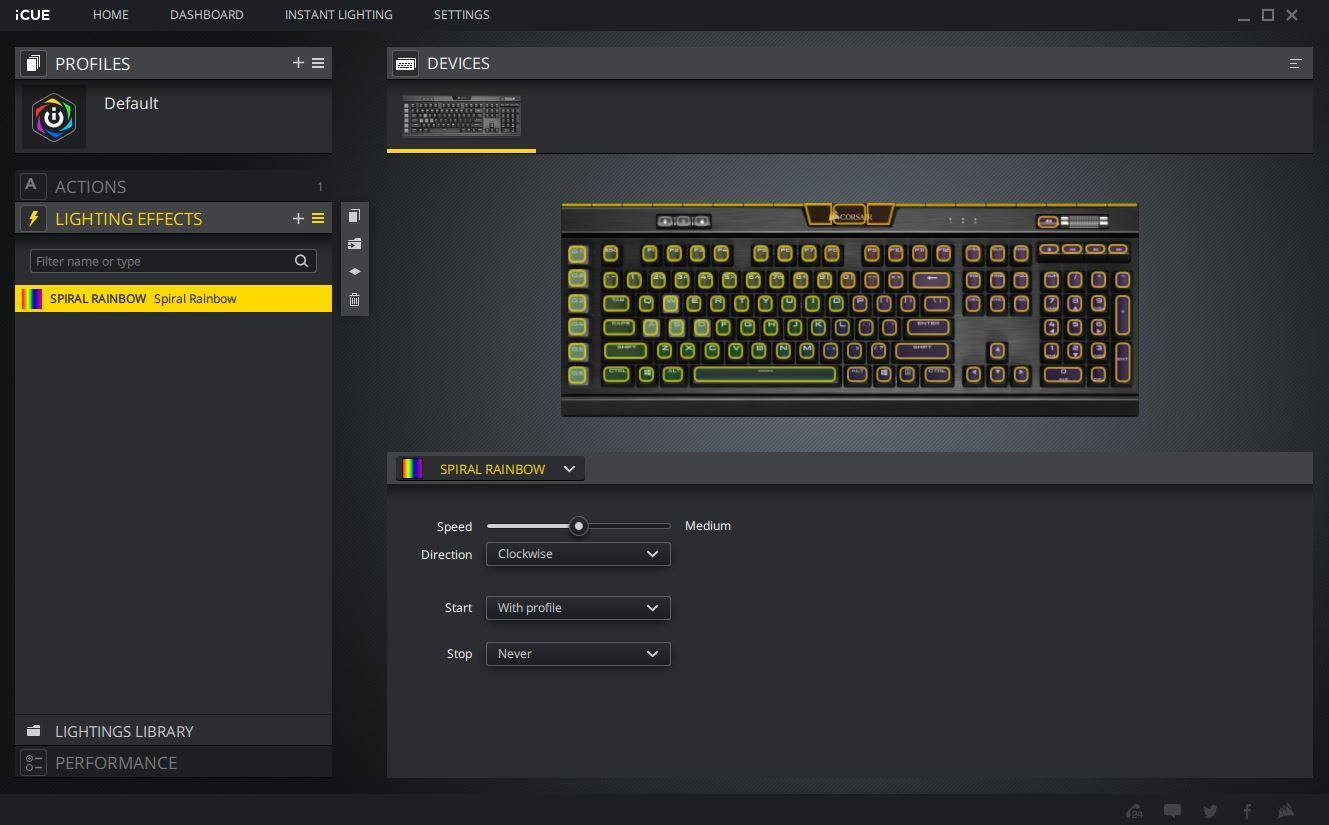Open the Profiles hamburger menu

318,63
